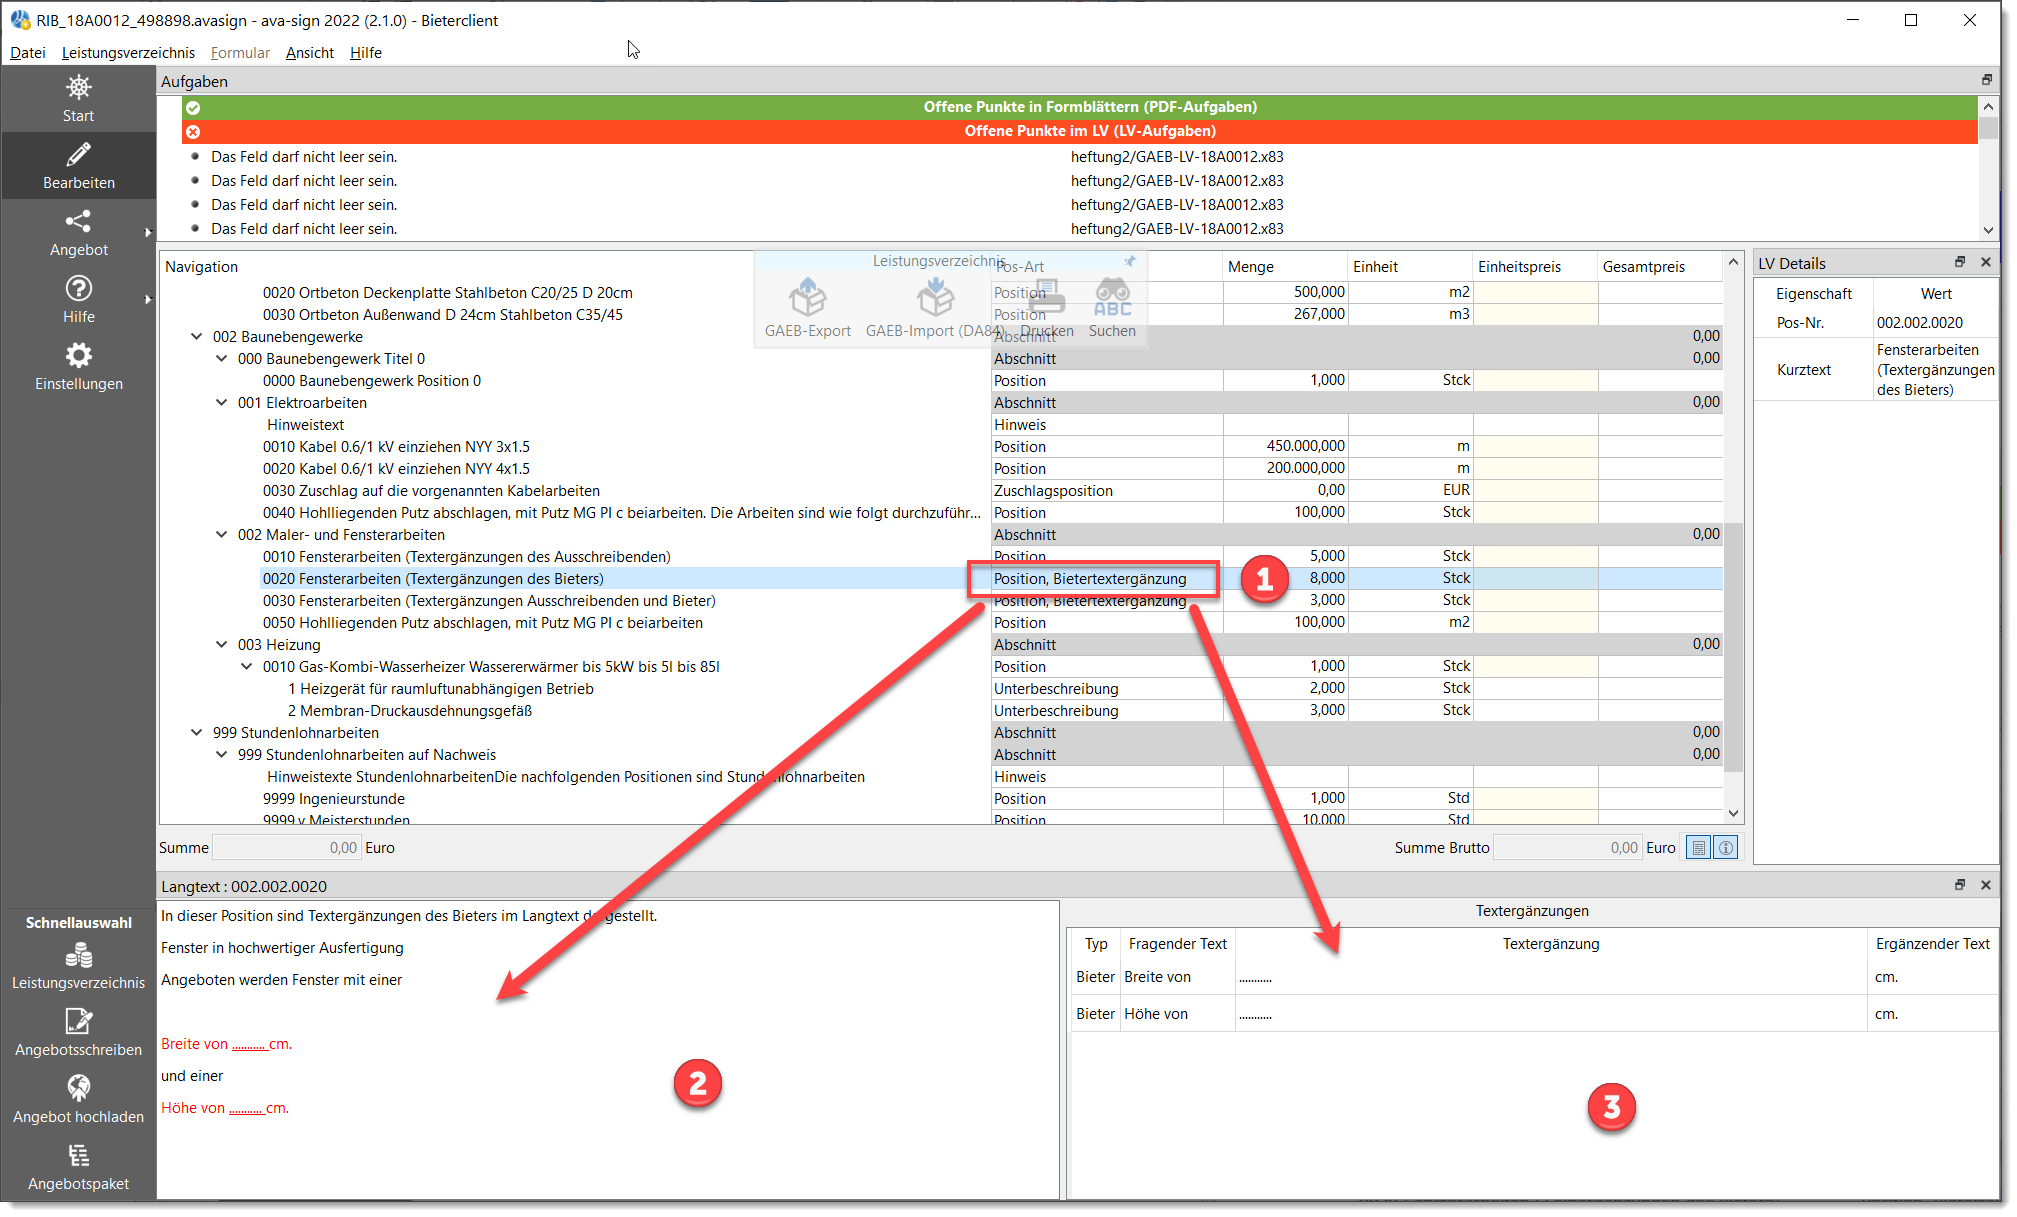Open the Angebot share icon
Screen dimensions: 2017x1217
tap(78, 221)
